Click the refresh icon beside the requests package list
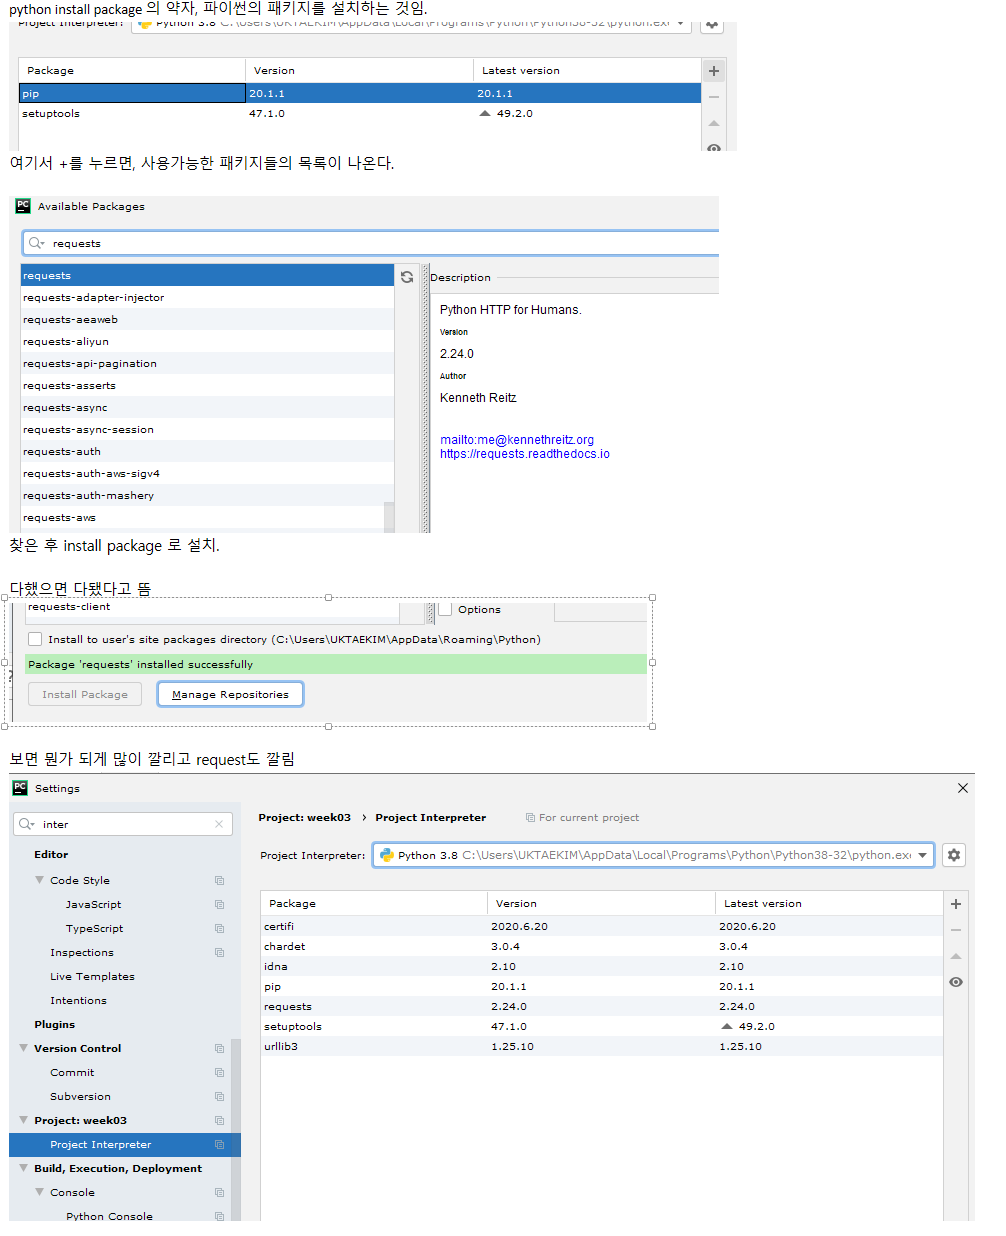The image size is (1006, 1236). (x=407, y=277)
